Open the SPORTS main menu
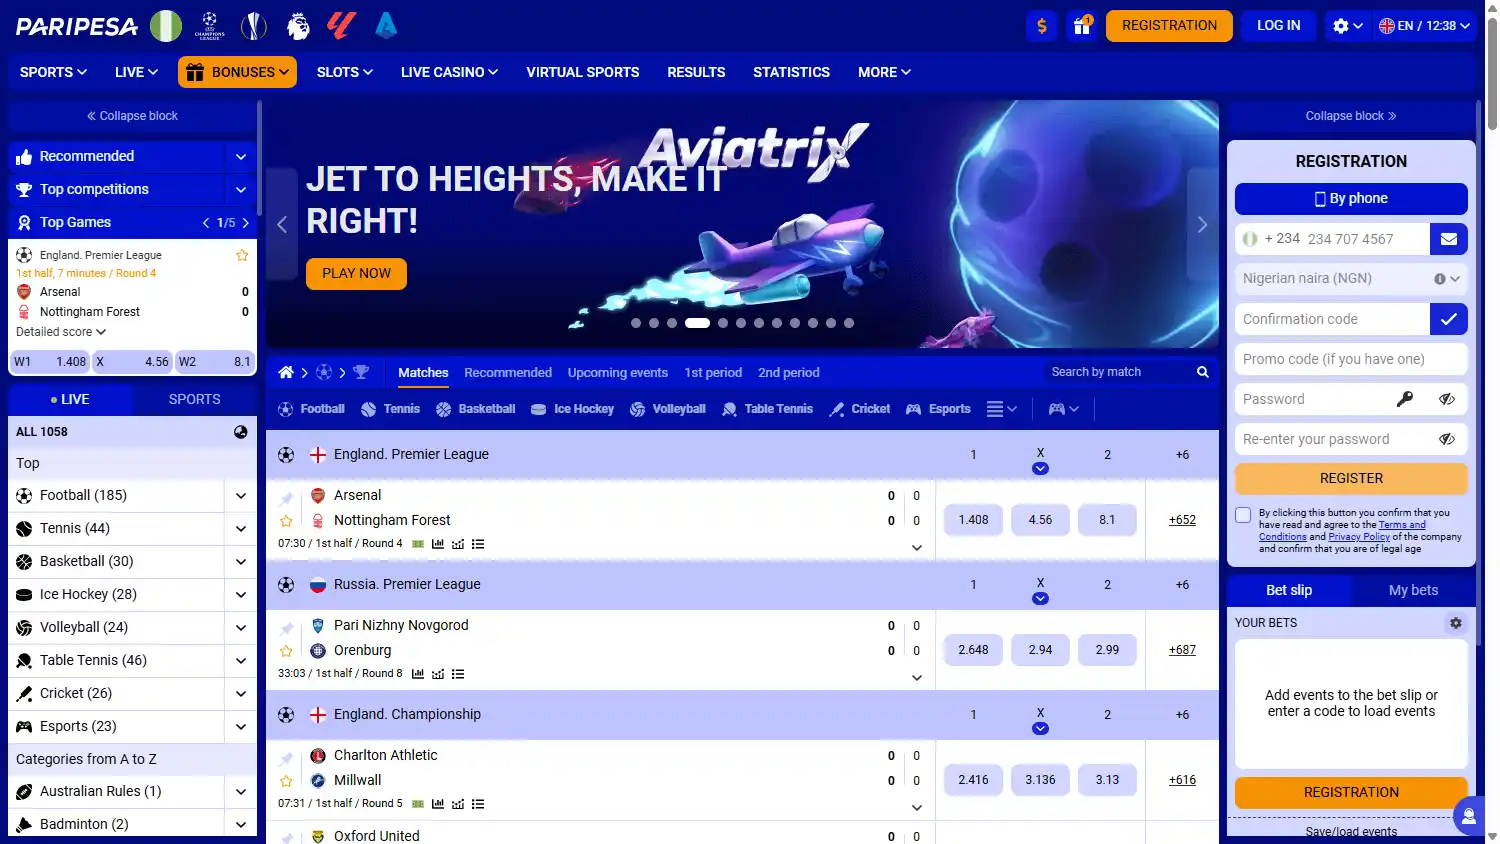 tap(53, 72)
